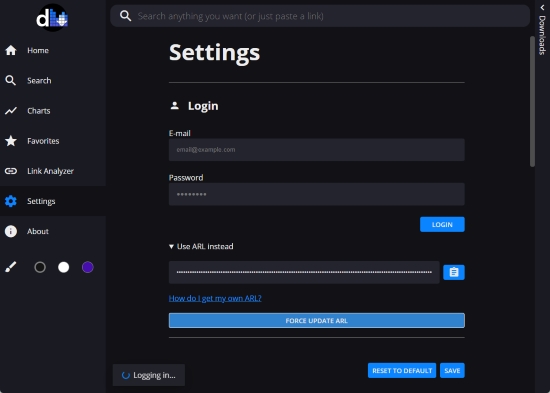Open 'How do I get my own ARL?' link
The height and width of the screenshot is (393, 550).
pyautogui.click(x=215, y=298)
